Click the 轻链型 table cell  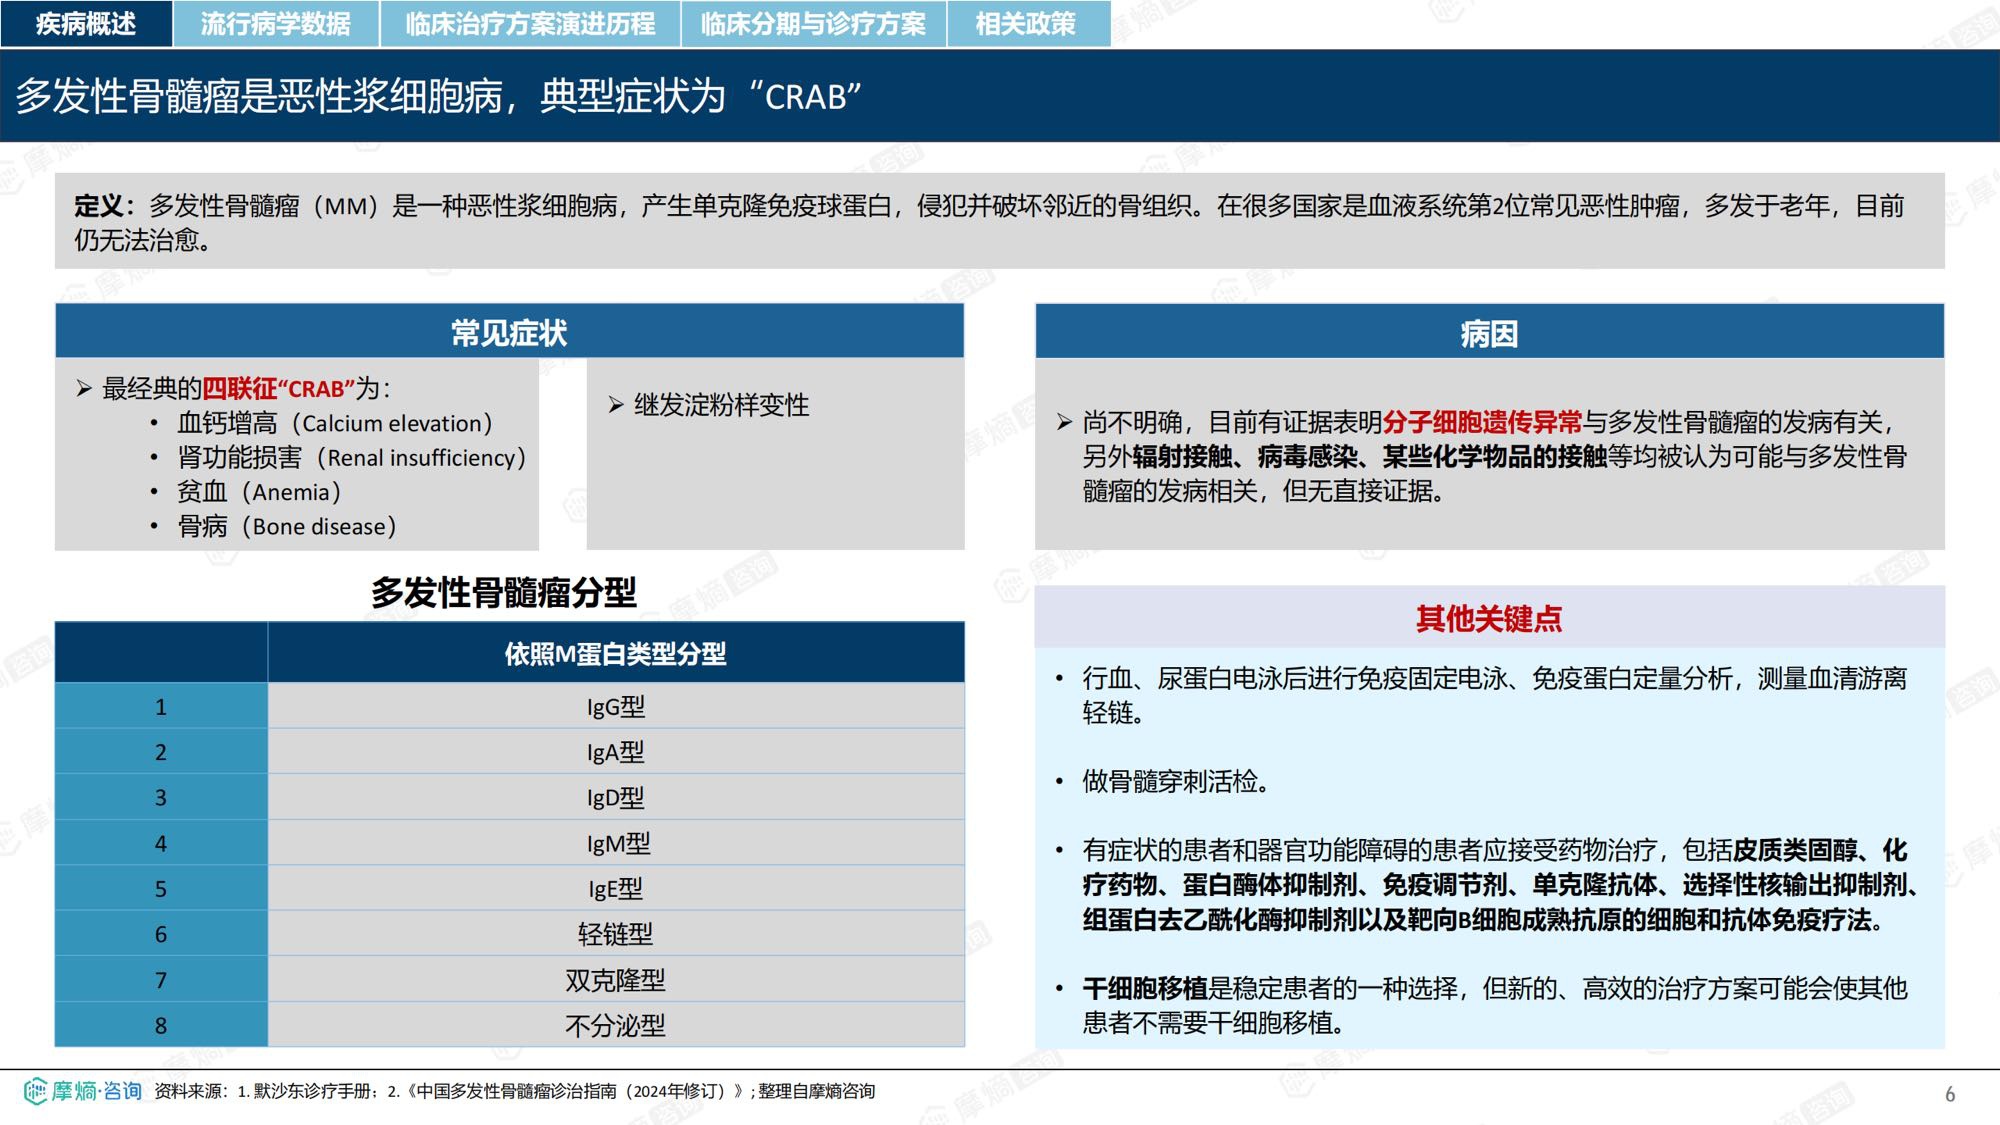615,934
